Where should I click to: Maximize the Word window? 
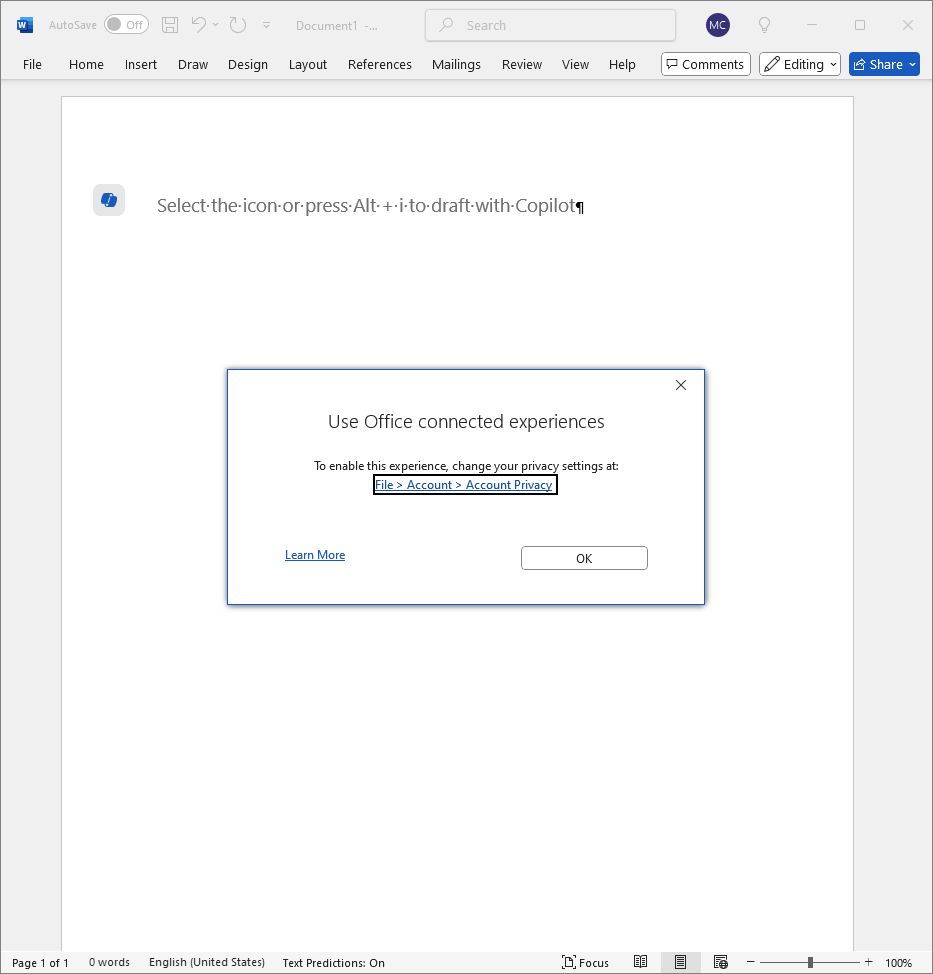tap(860, 25)
